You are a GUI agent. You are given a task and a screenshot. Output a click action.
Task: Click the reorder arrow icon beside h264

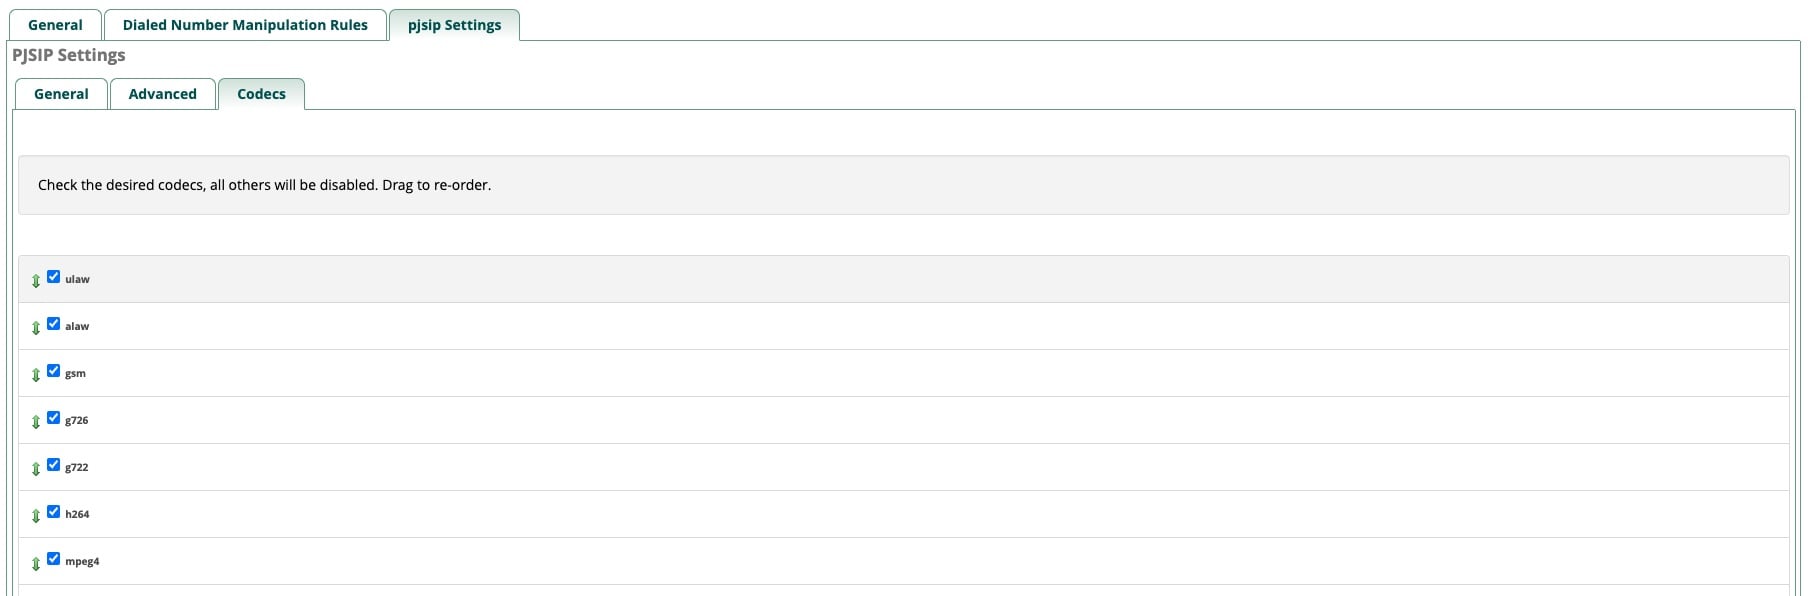36,516
